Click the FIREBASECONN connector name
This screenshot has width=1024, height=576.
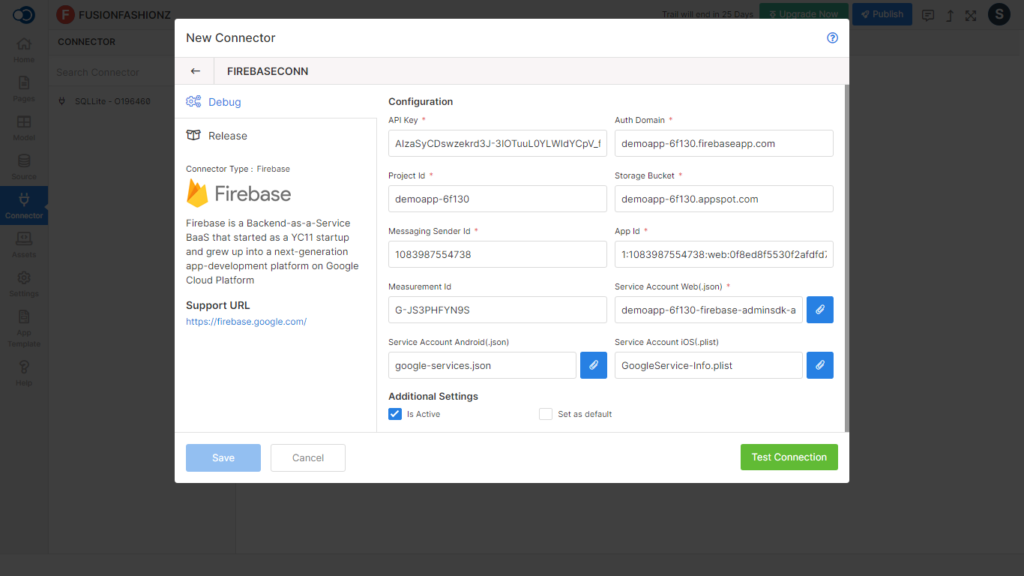point(268,71)
